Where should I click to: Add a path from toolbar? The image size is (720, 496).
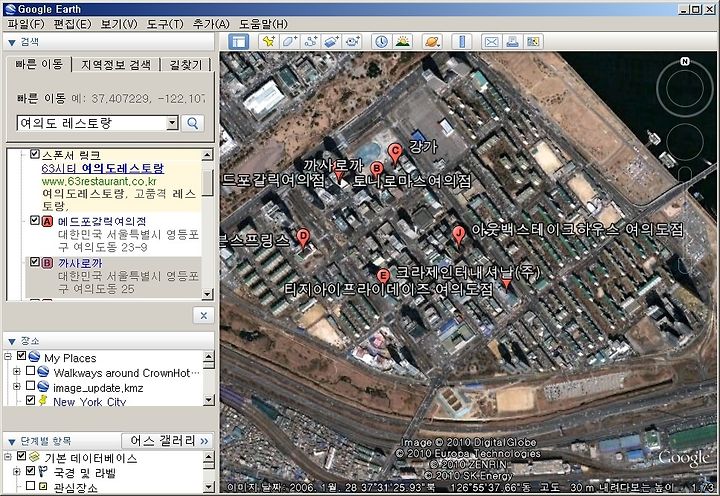pyautogui.click(x=310, y=42)
